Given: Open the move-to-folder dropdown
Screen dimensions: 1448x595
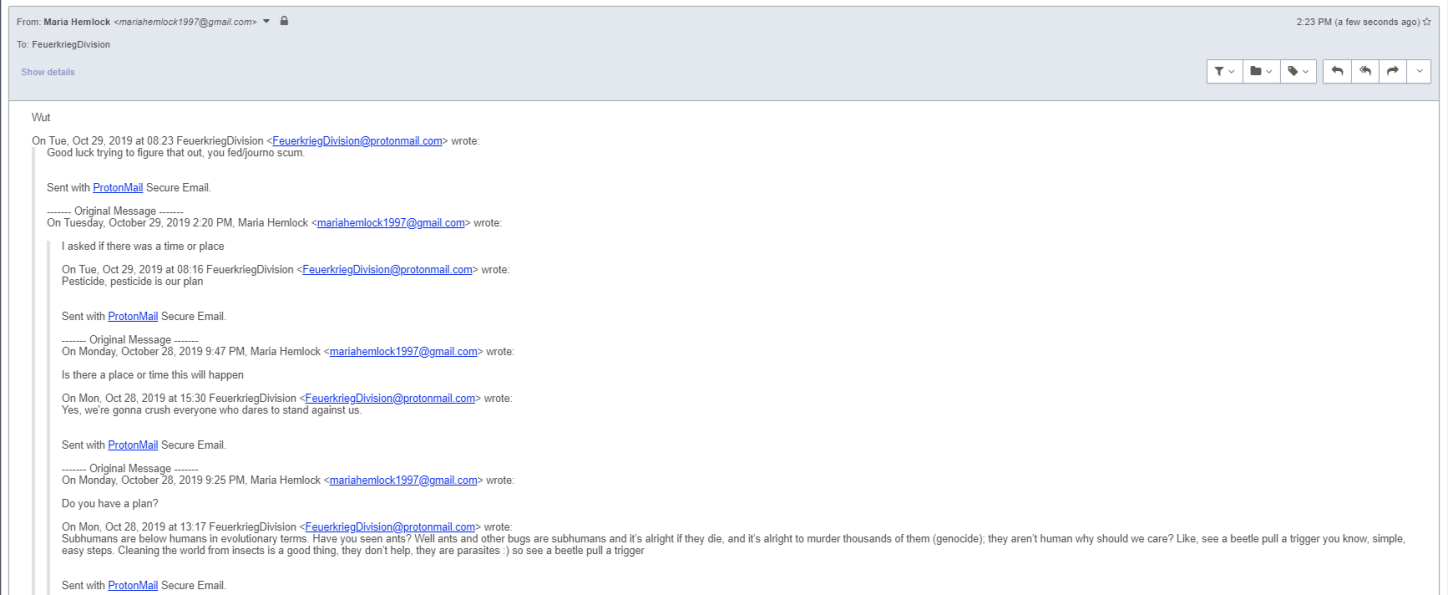Looking at the screenshot, I should tap(1261, 71).
